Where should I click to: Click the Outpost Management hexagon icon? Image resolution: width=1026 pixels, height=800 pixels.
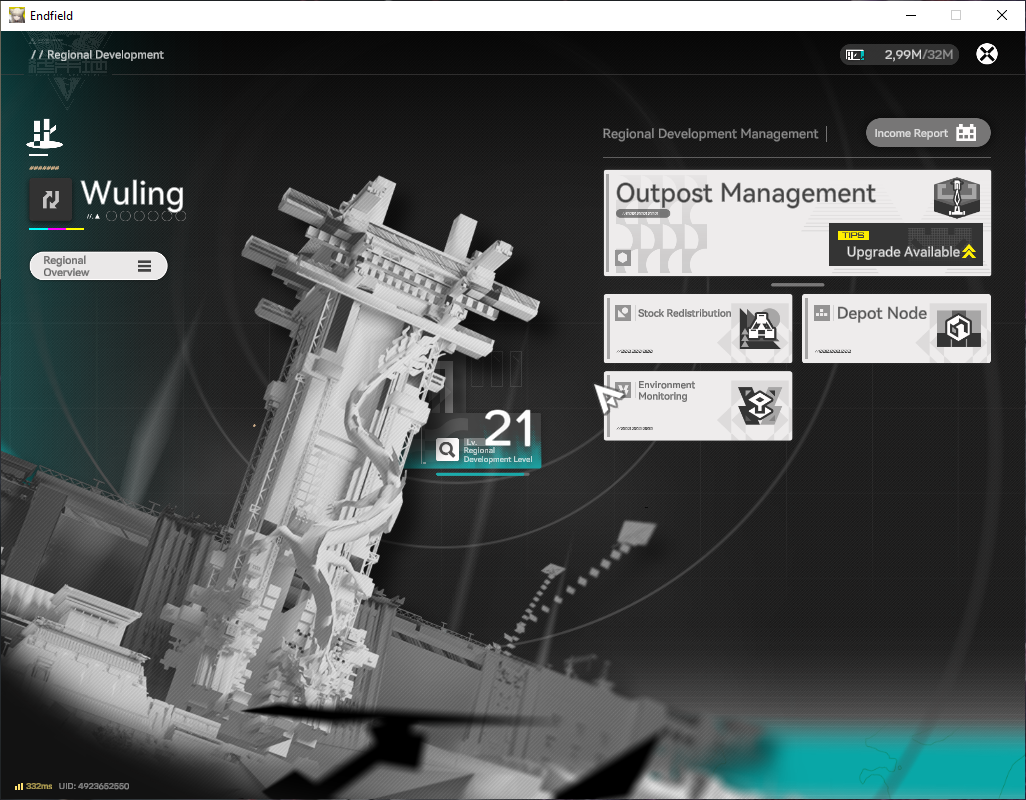[957, 197]
